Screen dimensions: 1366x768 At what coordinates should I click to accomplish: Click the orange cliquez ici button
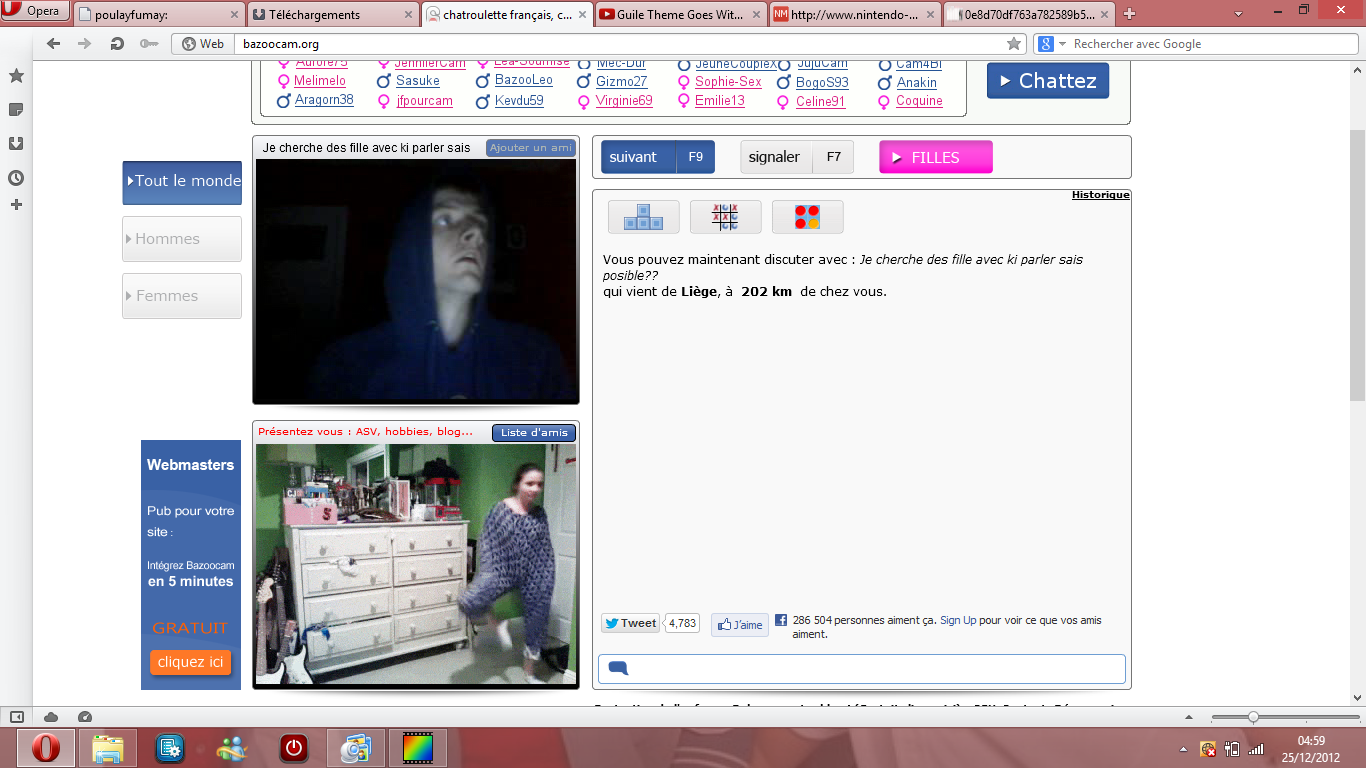pos(191,663)
